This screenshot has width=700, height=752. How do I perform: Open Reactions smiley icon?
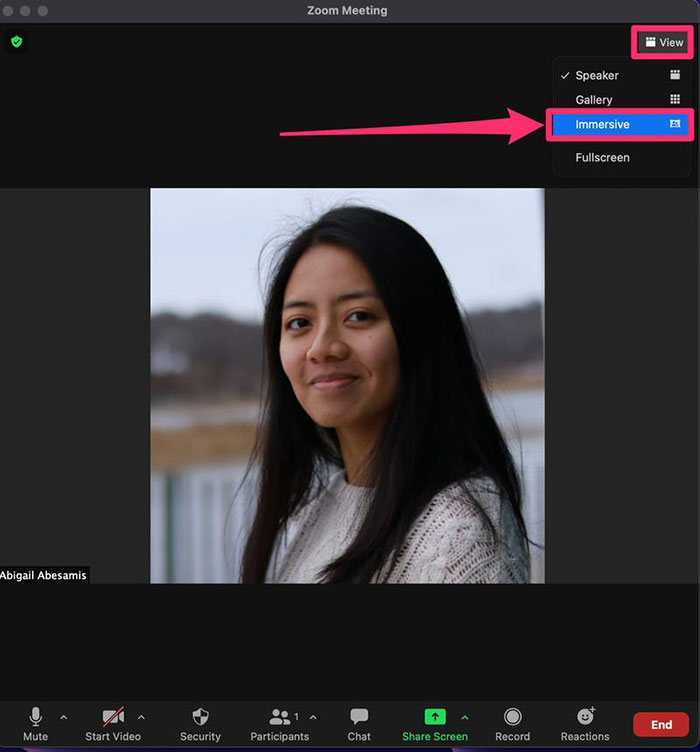(x=585, y=717)
